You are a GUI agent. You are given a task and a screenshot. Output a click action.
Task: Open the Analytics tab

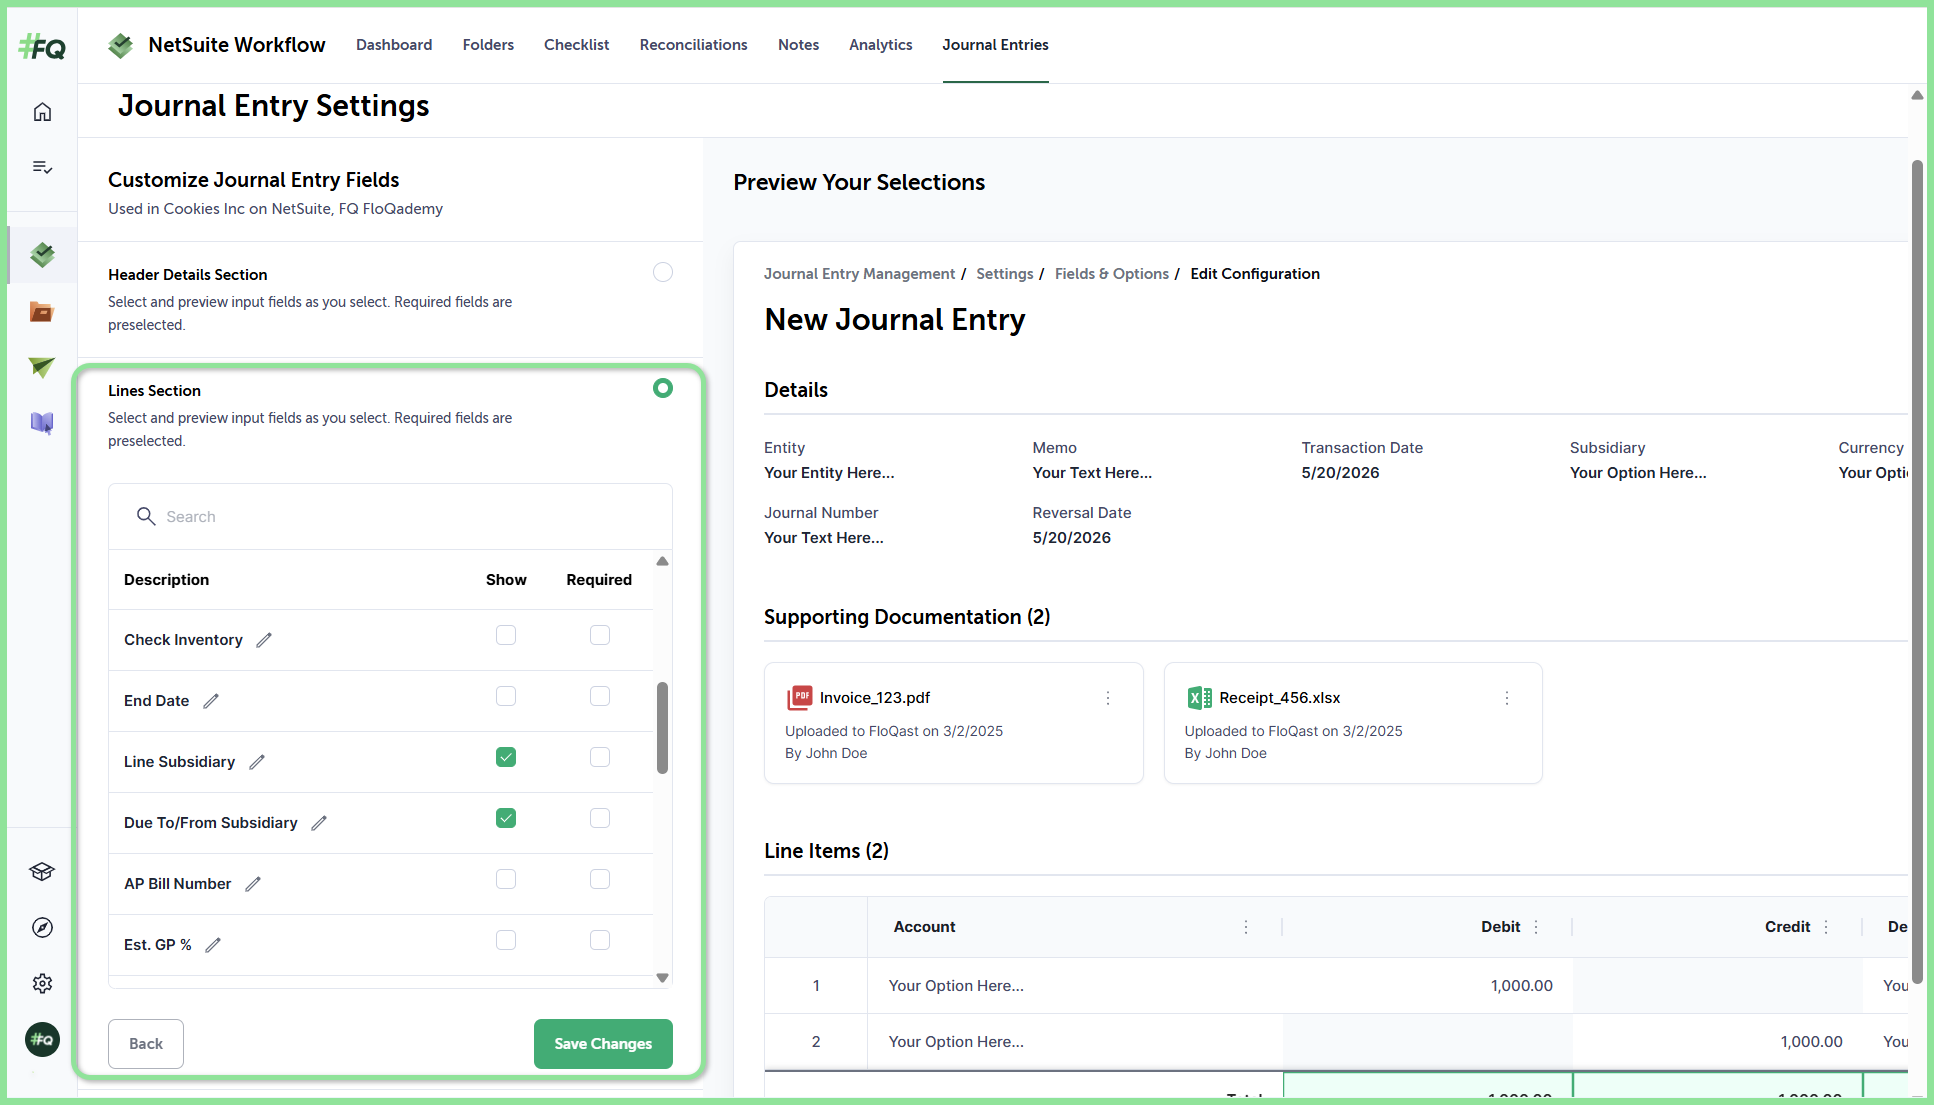(x=881, y=45)
